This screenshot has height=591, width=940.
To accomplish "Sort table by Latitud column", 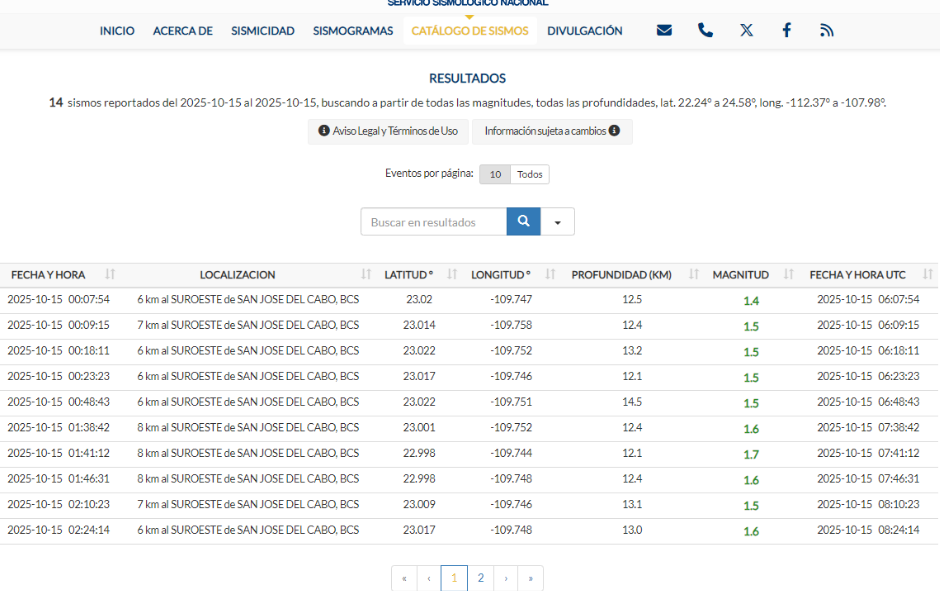I will [x=452, y=275].
